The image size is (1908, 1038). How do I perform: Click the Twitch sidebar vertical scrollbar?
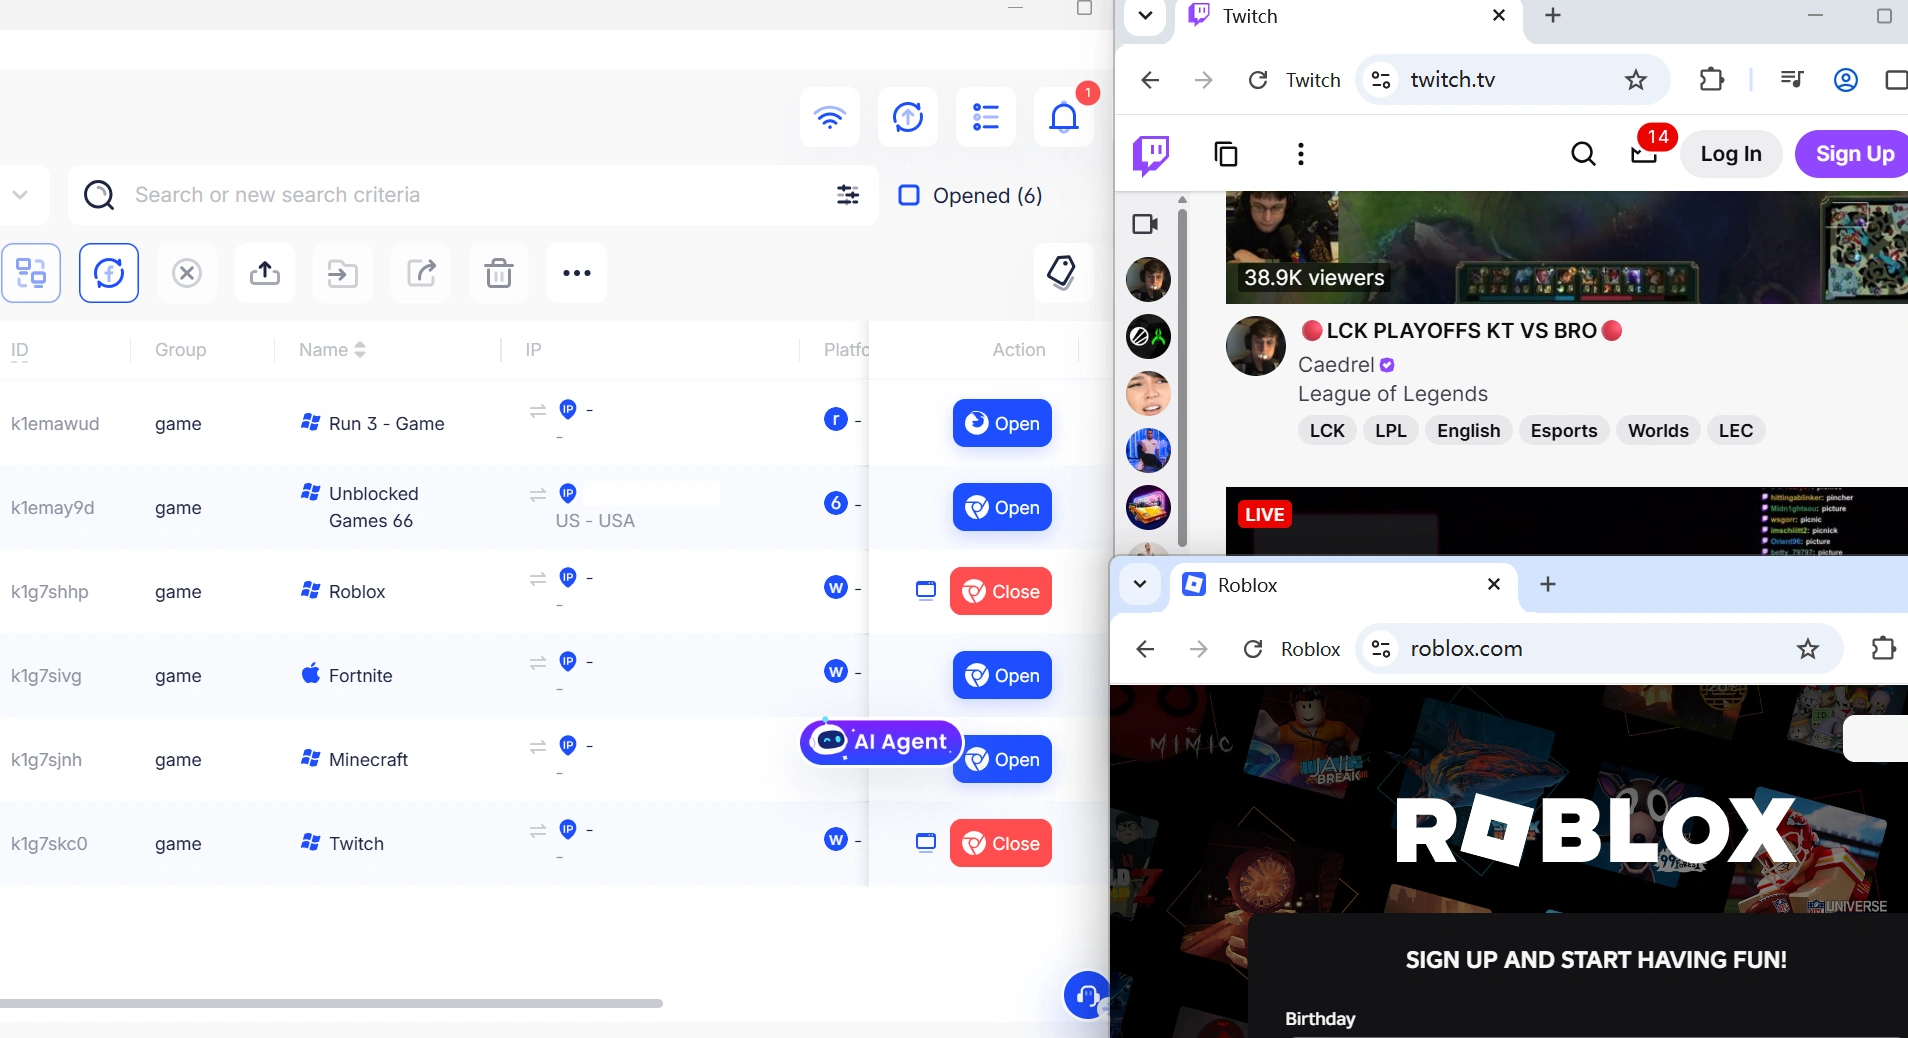pos(1183,377)
